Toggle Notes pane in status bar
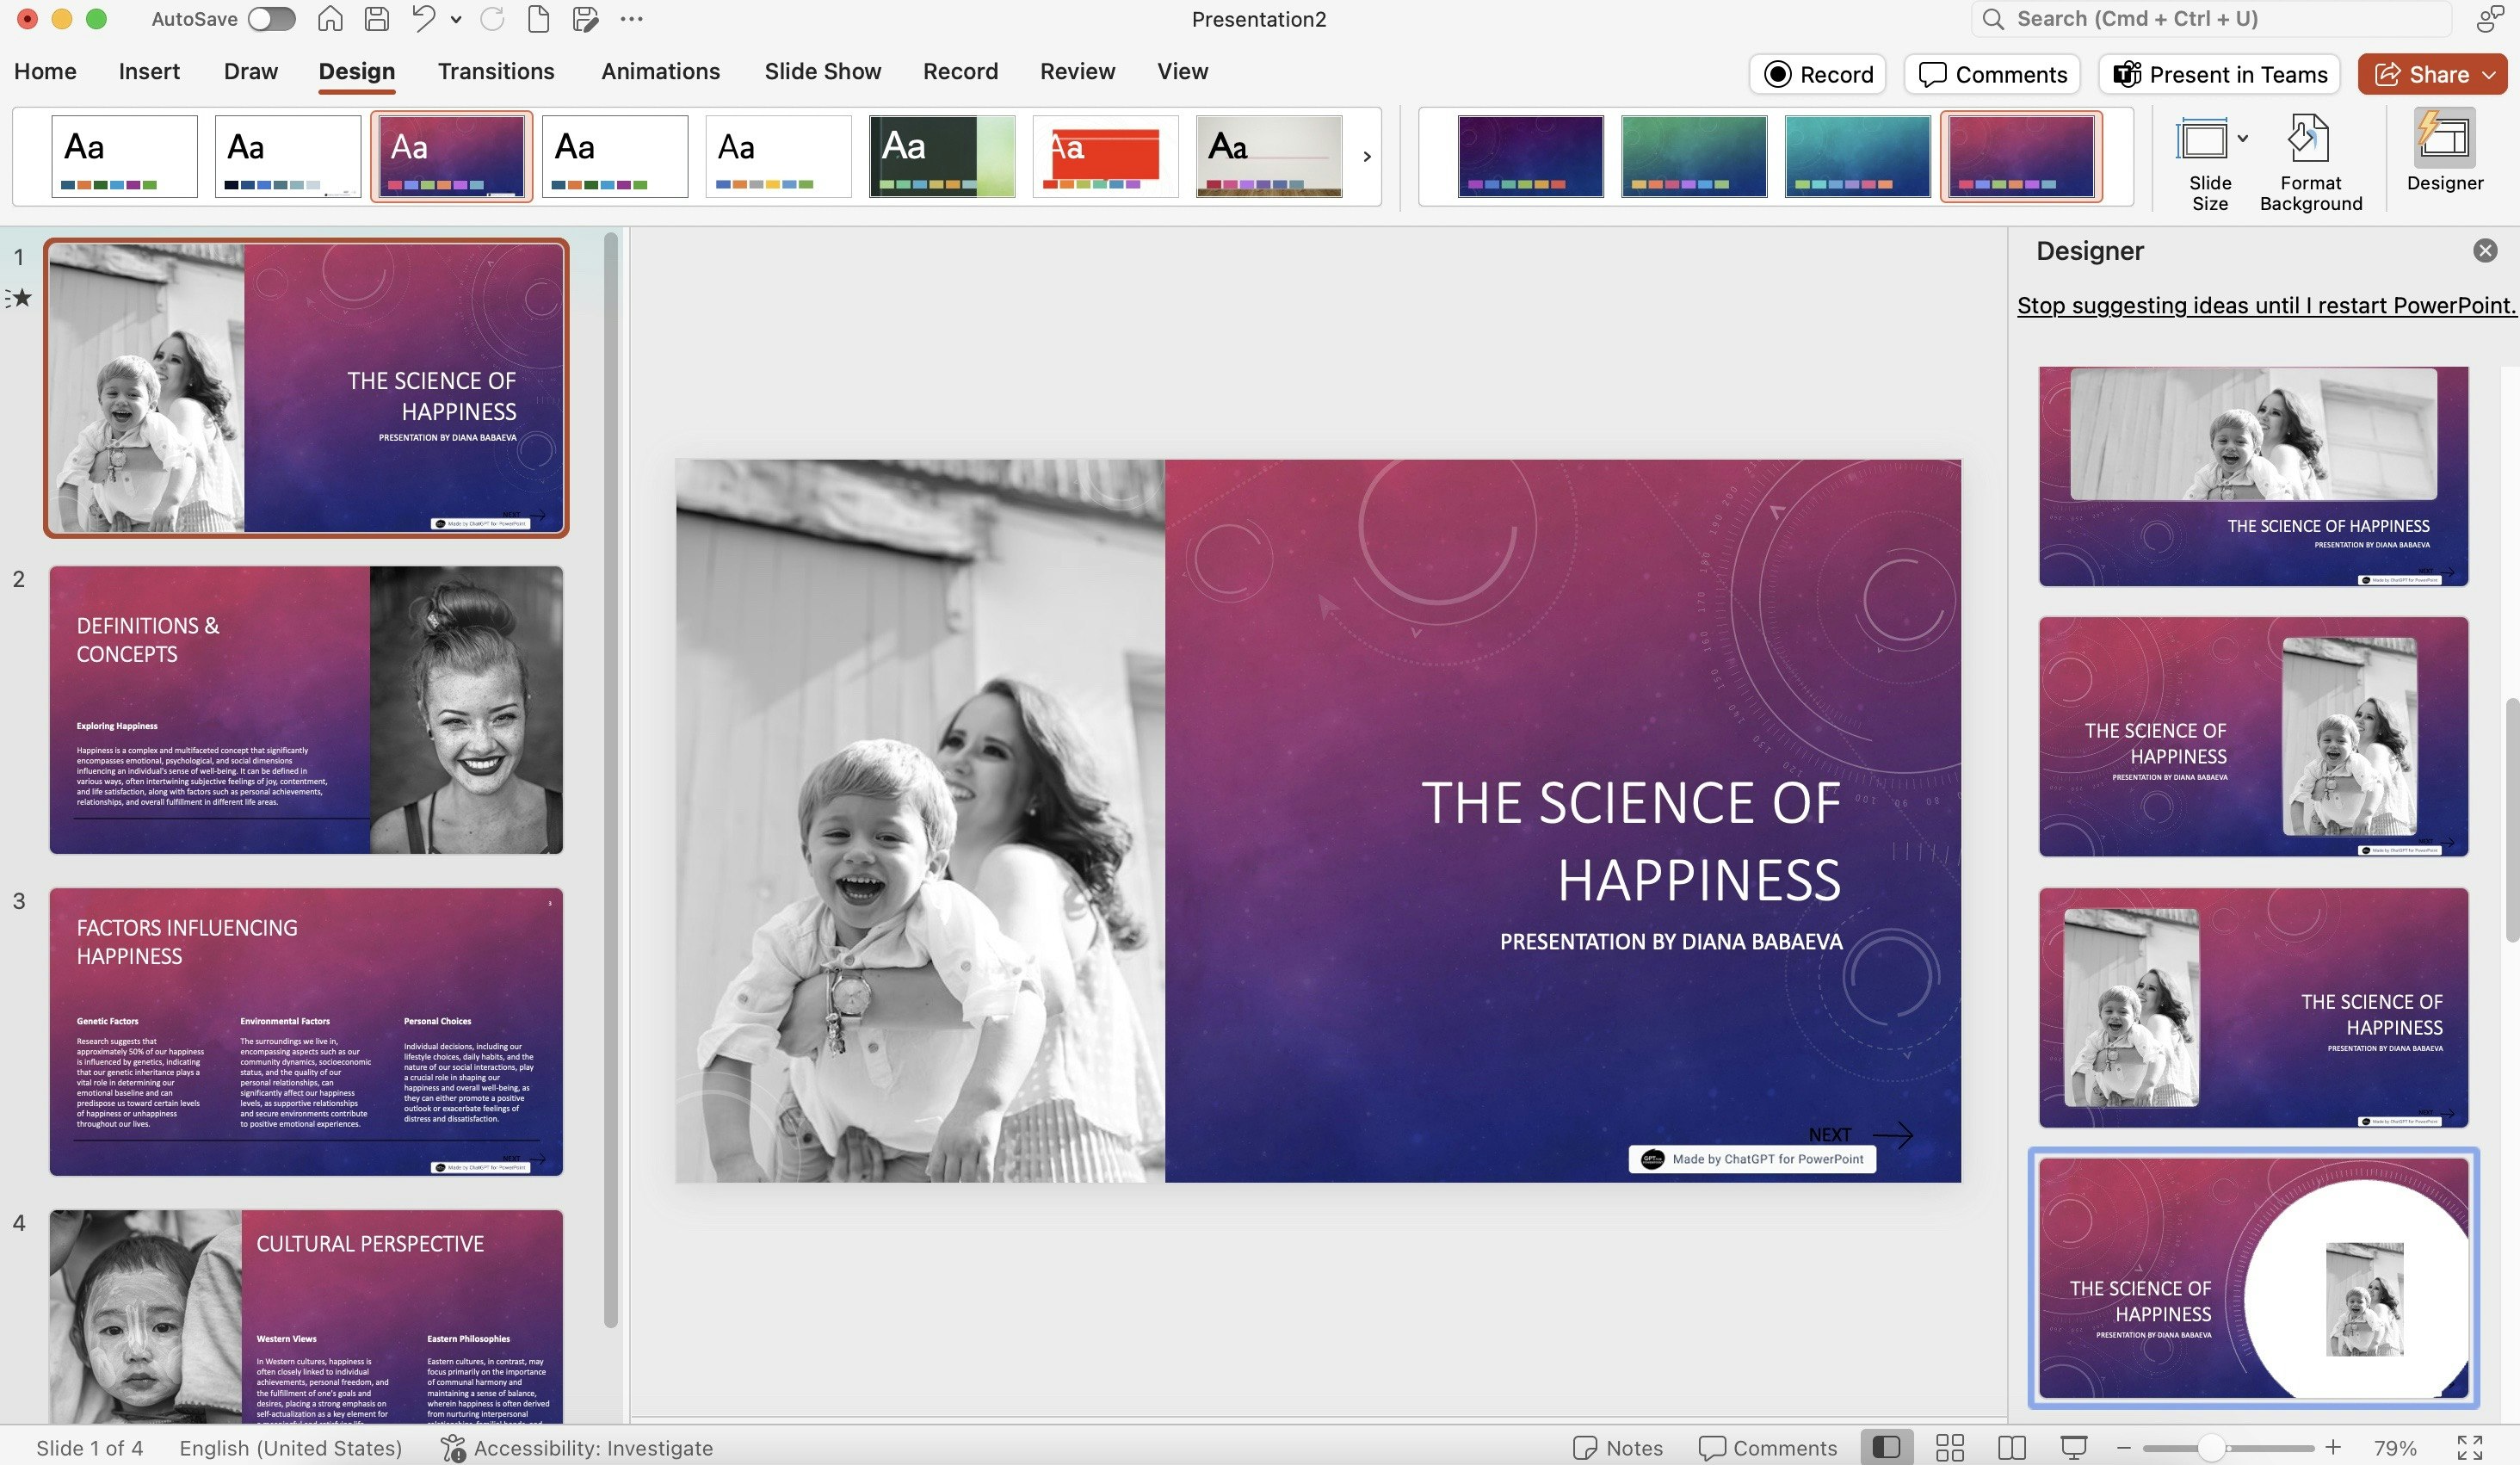 pos(1617,1447)
